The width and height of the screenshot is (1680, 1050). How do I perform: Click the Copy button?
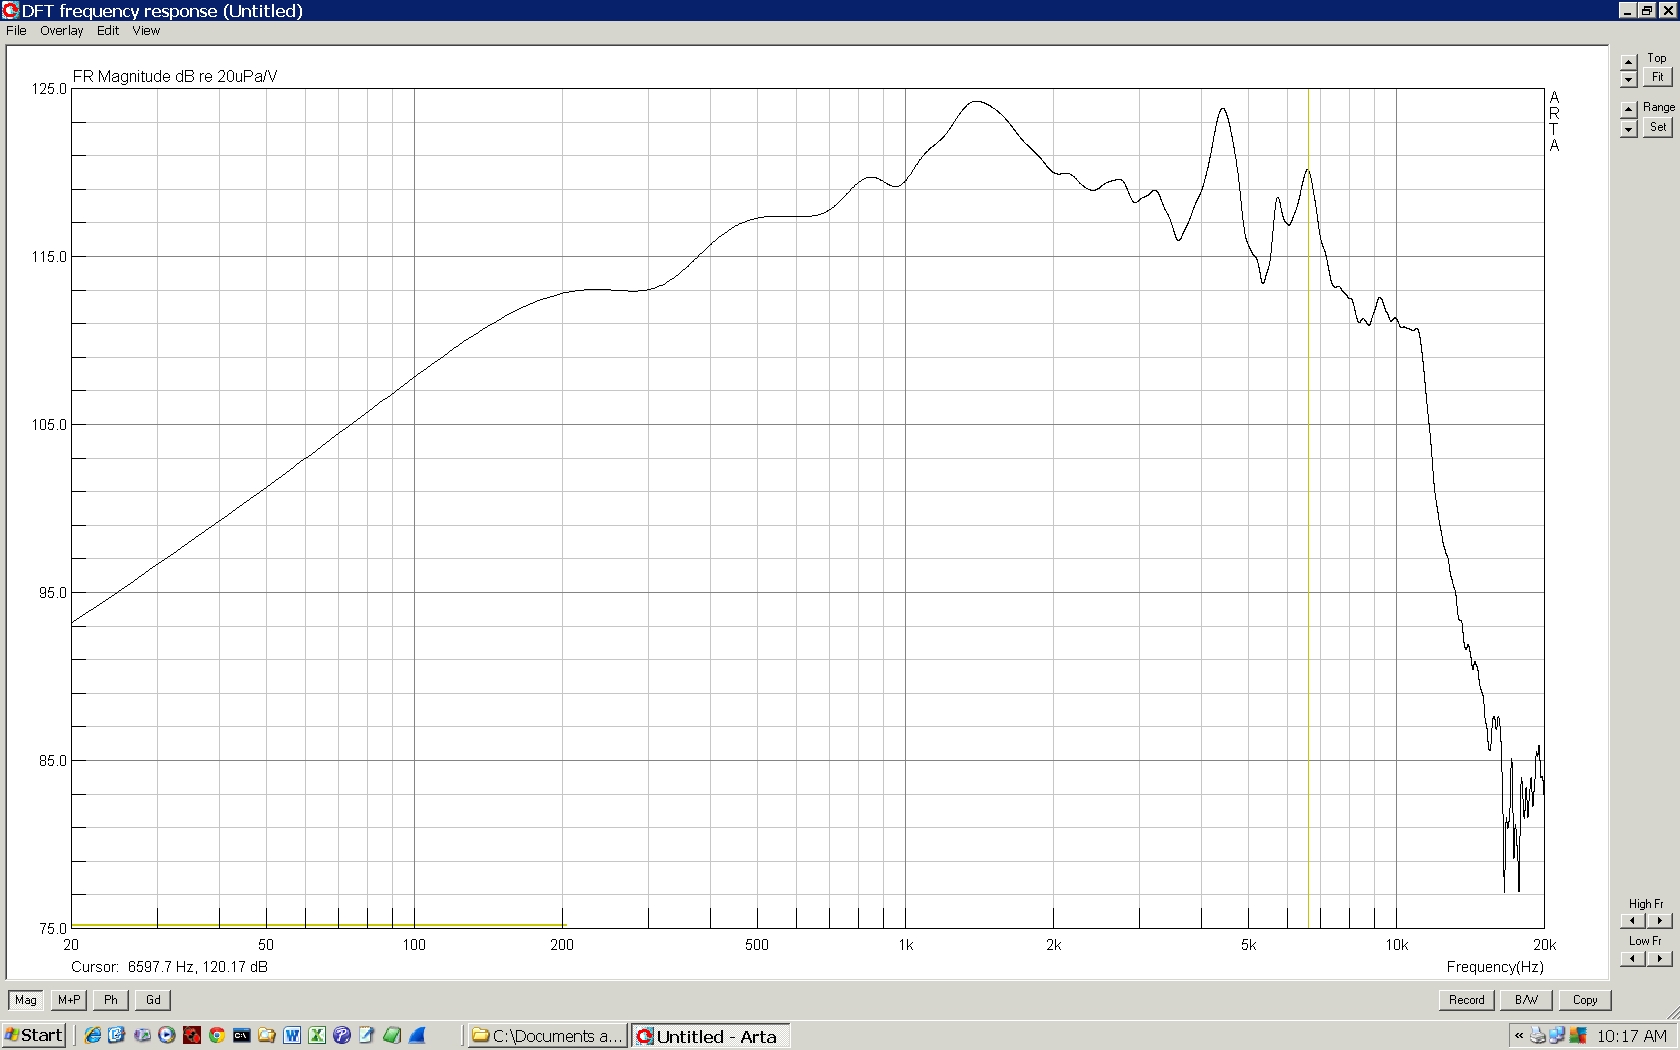tap(1585, 1000)
